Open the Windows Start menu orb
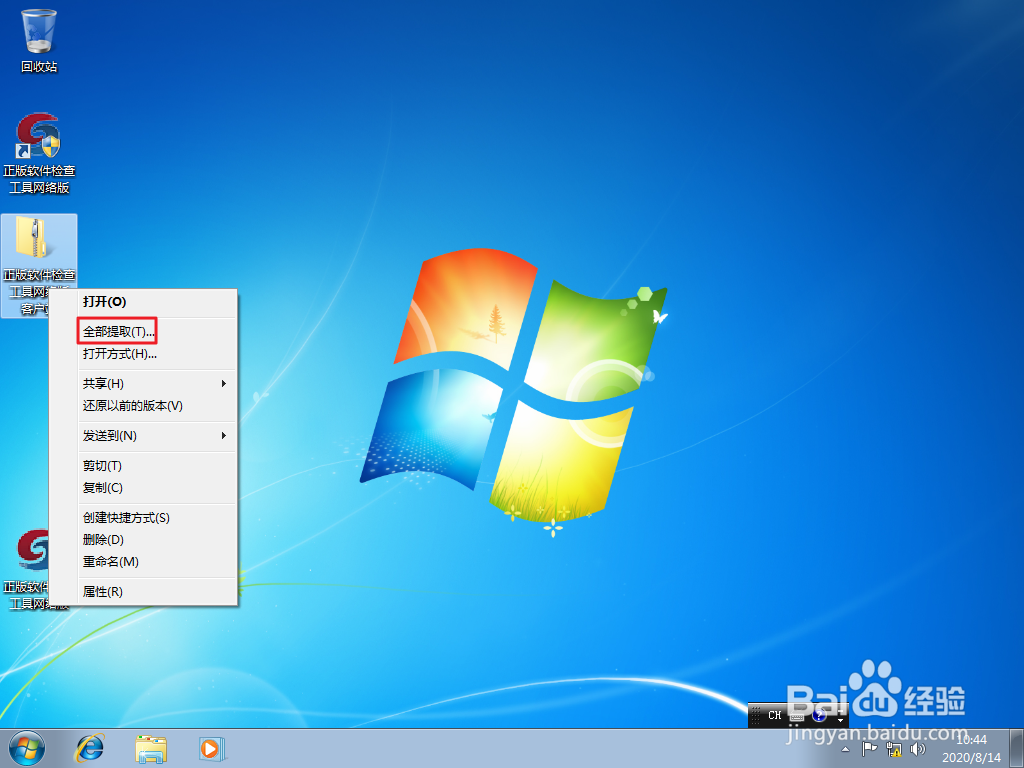 pos(27,748)
